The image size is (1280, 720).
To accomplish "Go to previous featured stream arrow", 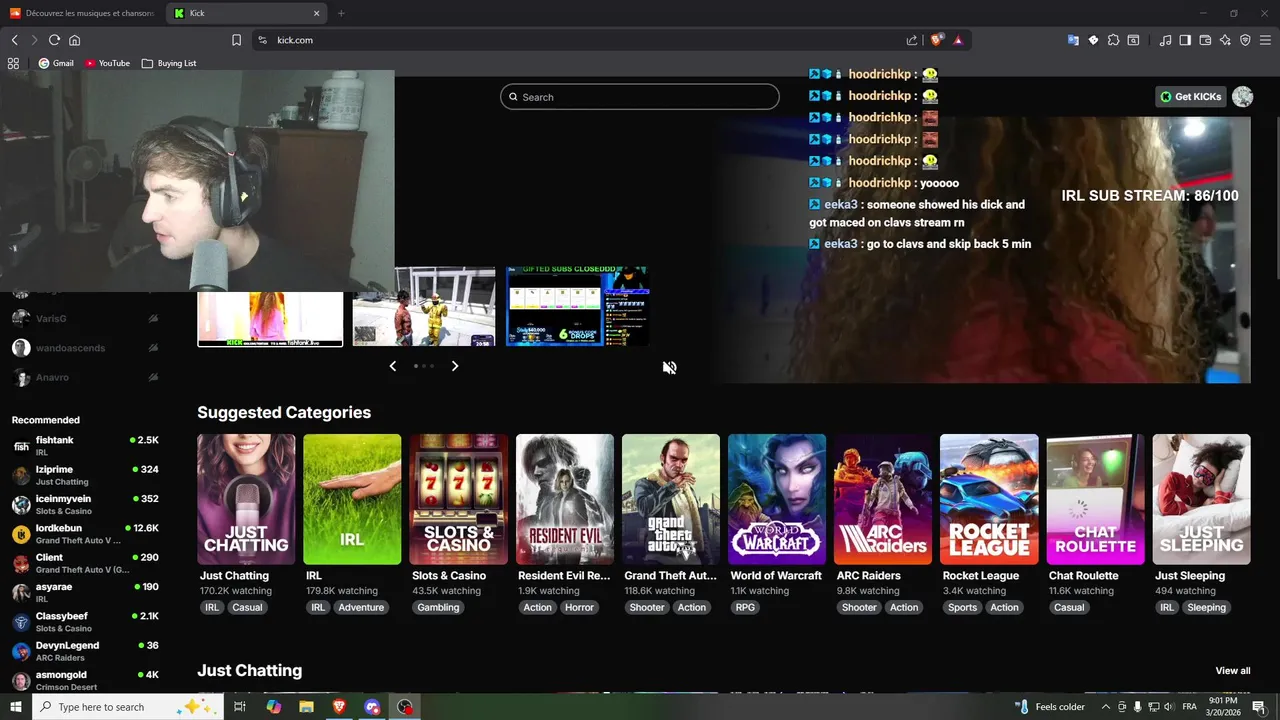I will pyautogui.click(x=392, y=366).
